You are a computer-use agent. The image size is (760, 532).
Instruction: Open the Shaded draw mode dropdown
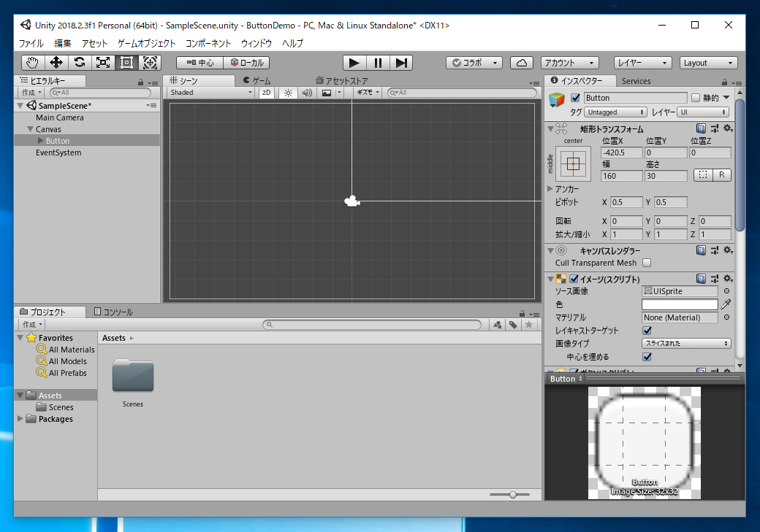click(x=211, y=93)
